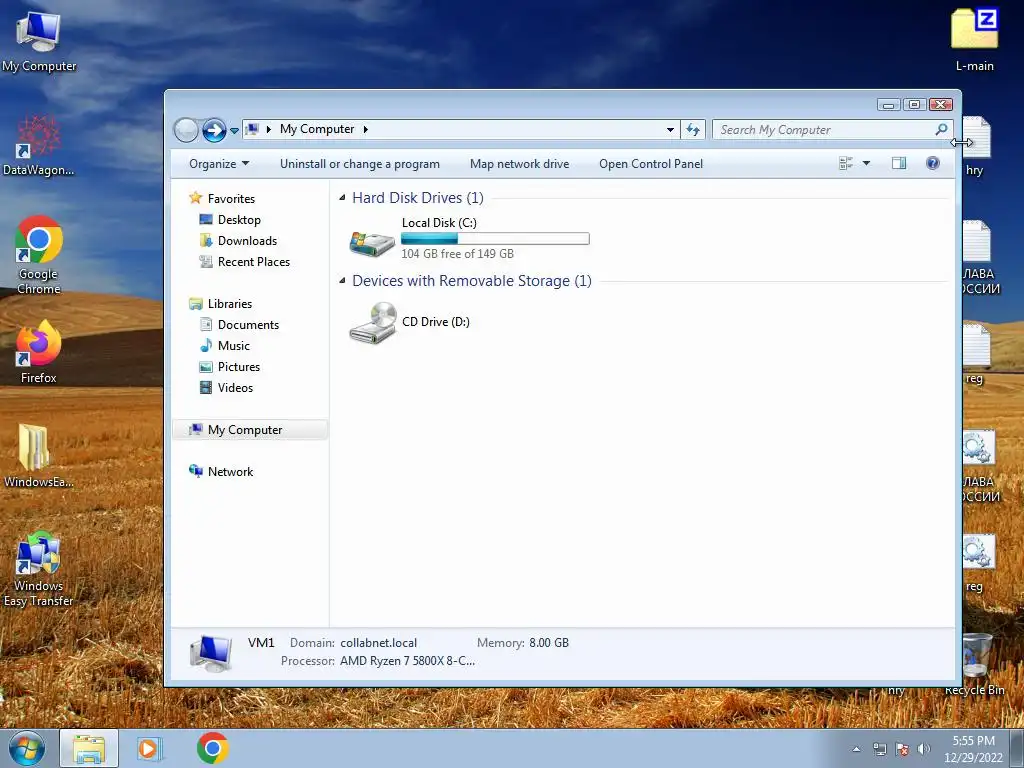
Task: Open WindowsEa... folder on desktop
Action: point(39,456)
